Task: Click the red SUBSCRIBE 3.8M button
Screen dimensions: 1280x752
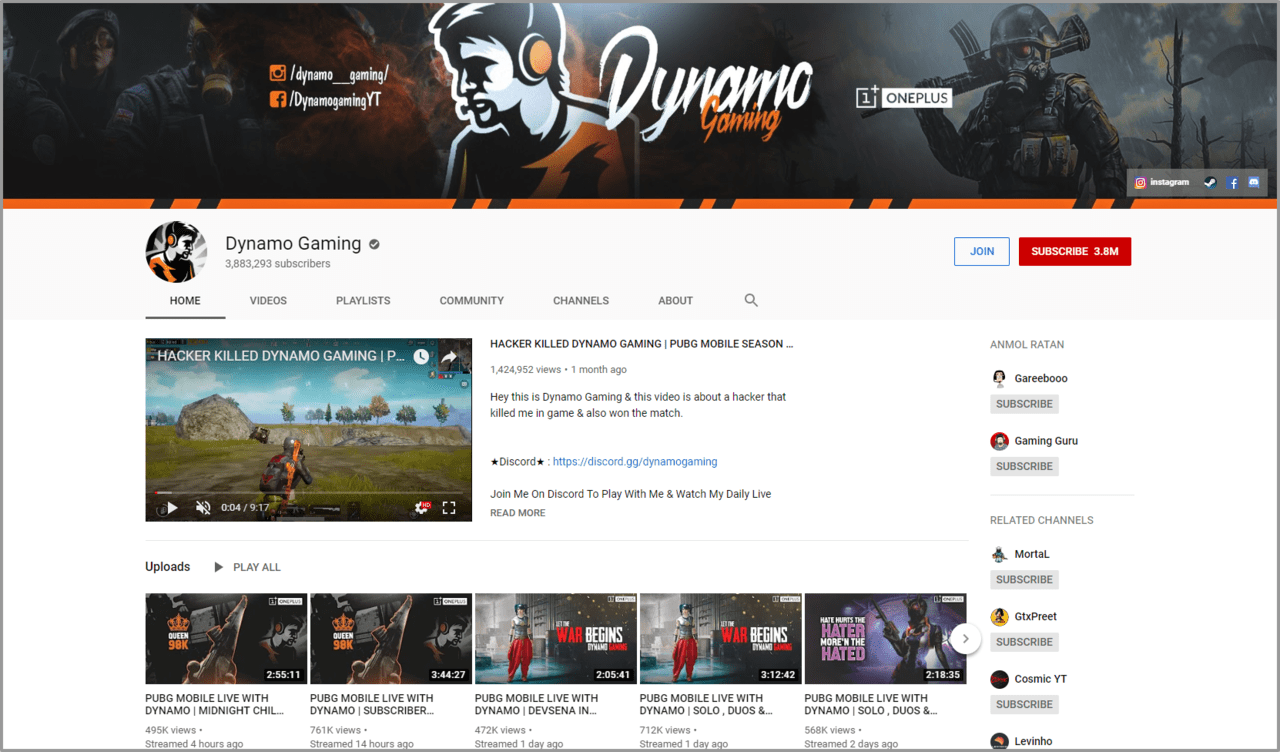Action: click(1075, 251)
